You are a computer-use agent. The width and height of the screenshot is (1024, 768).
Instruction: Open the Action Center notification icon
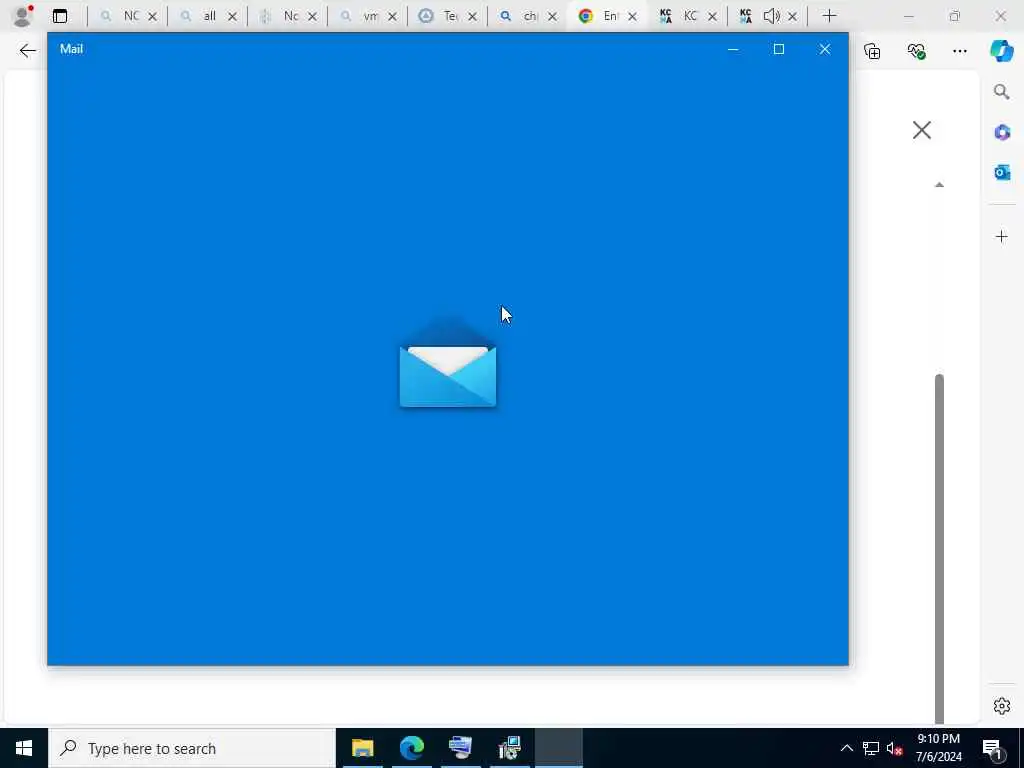994,749
